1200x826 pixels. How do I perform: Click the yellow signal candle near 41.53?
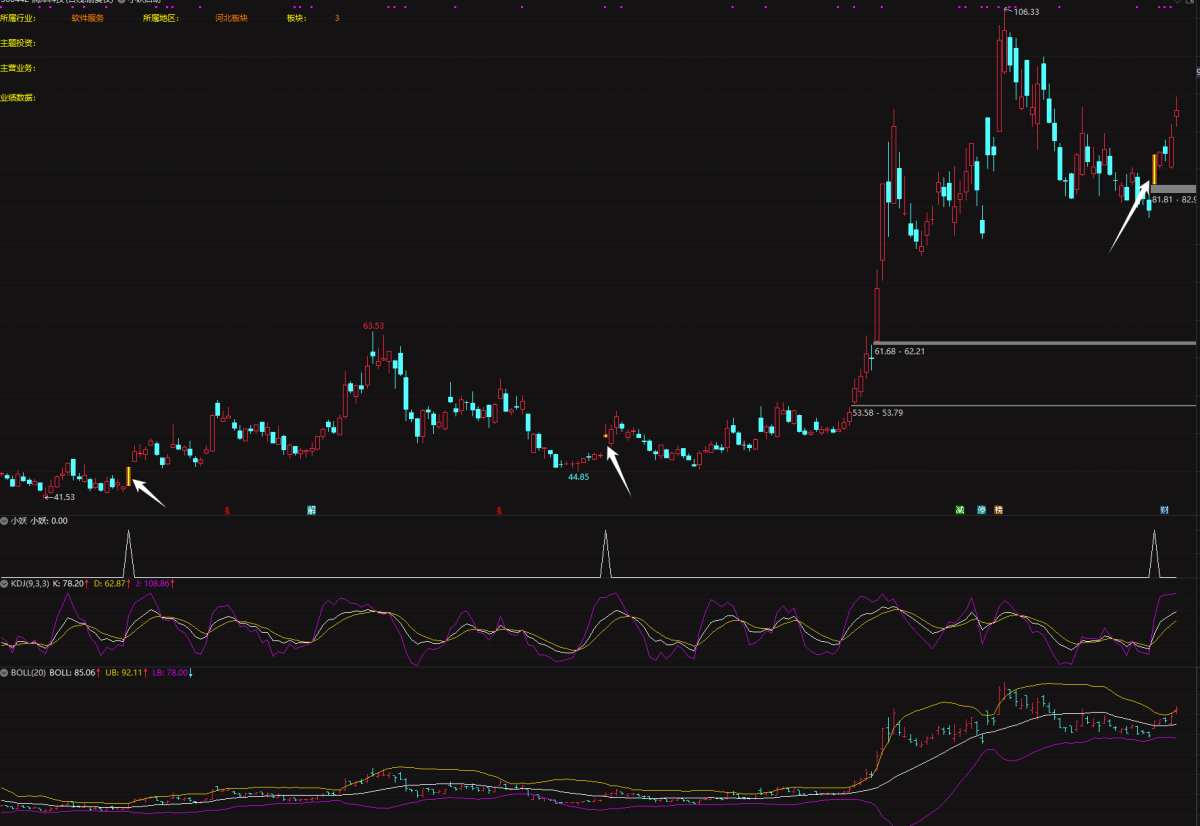coord(128,477)
